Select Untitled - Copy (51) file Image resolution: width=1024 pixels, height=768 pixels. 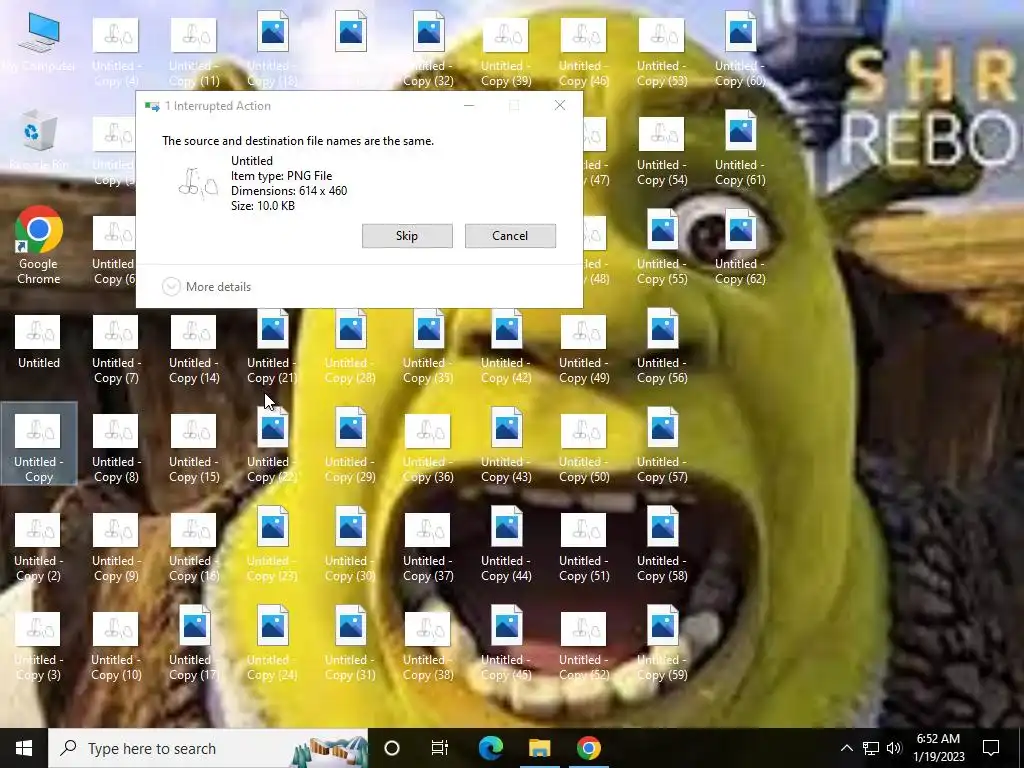click(584, 549)
